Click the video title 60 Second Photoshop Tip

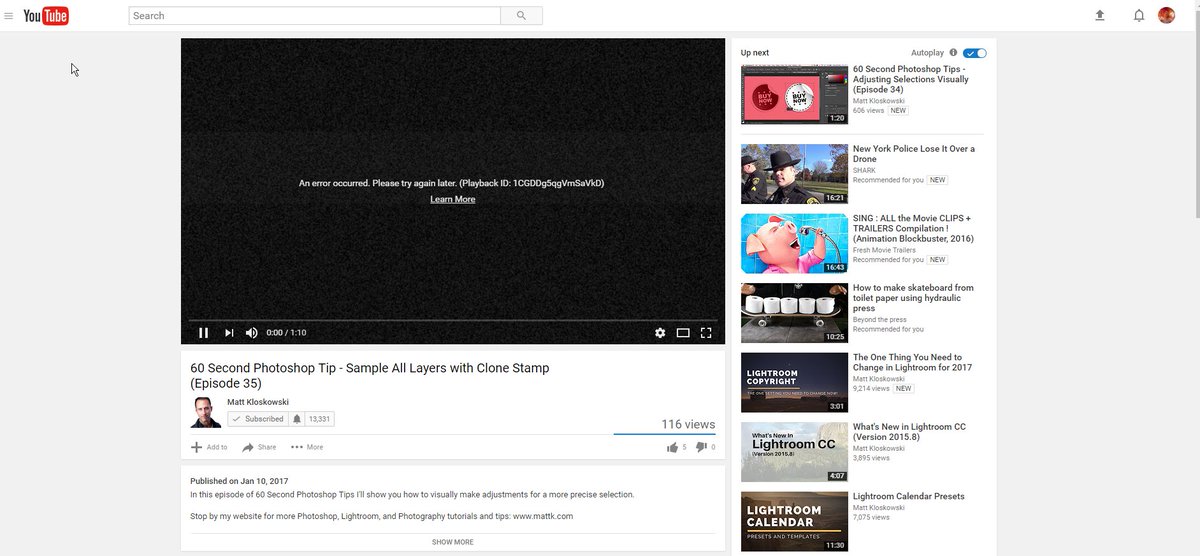tap(369, 375)
